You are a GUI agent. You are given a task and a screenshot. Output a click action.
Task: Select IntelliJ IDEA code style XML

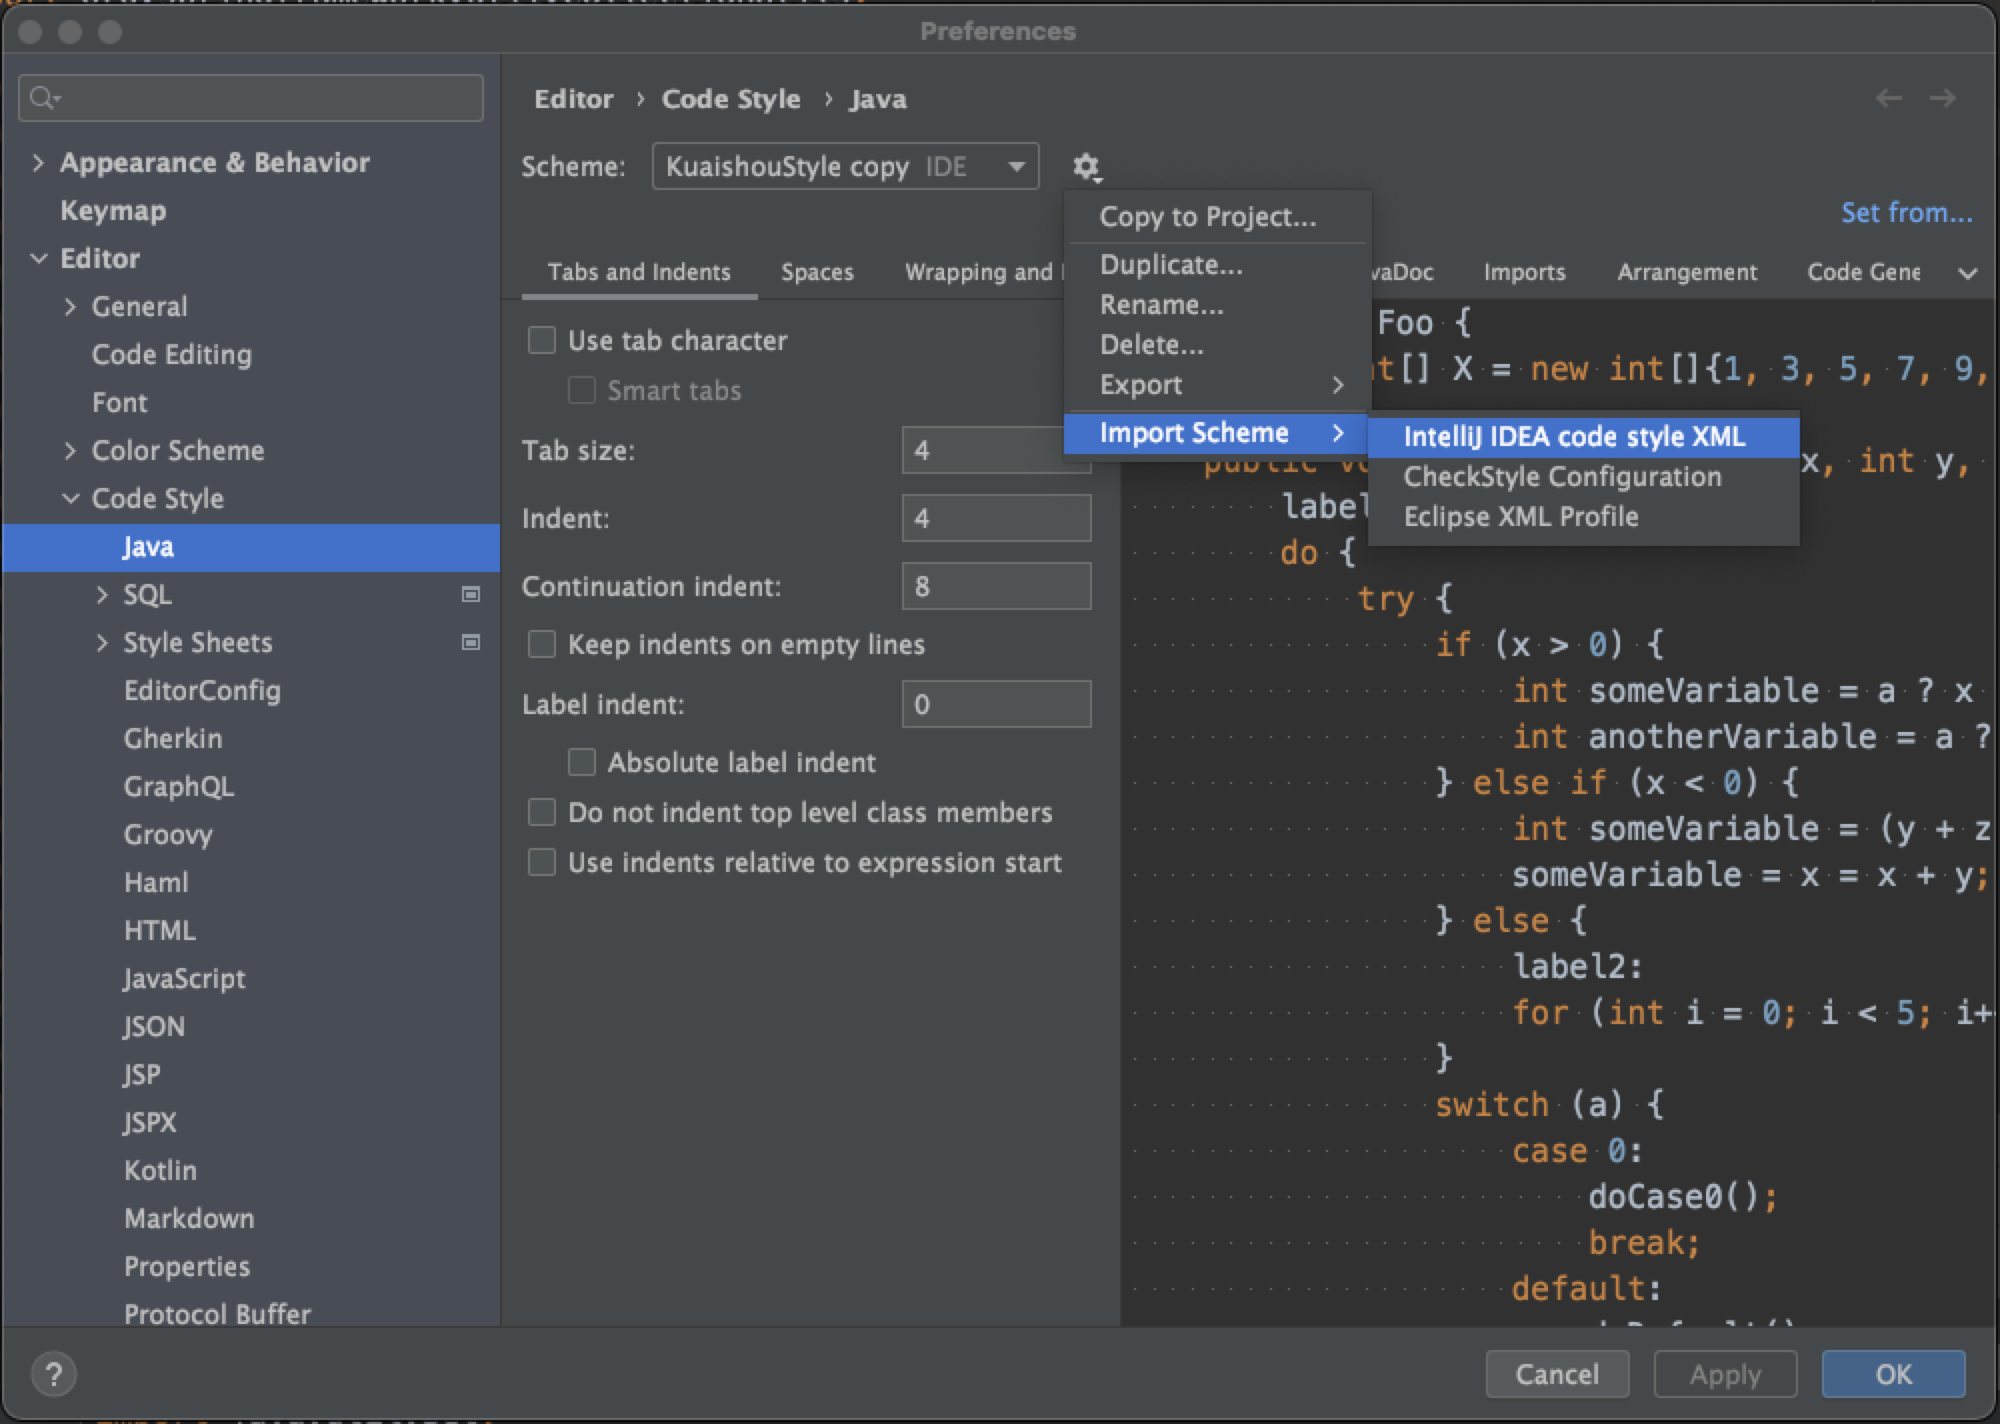click(x=1574, y=437)
